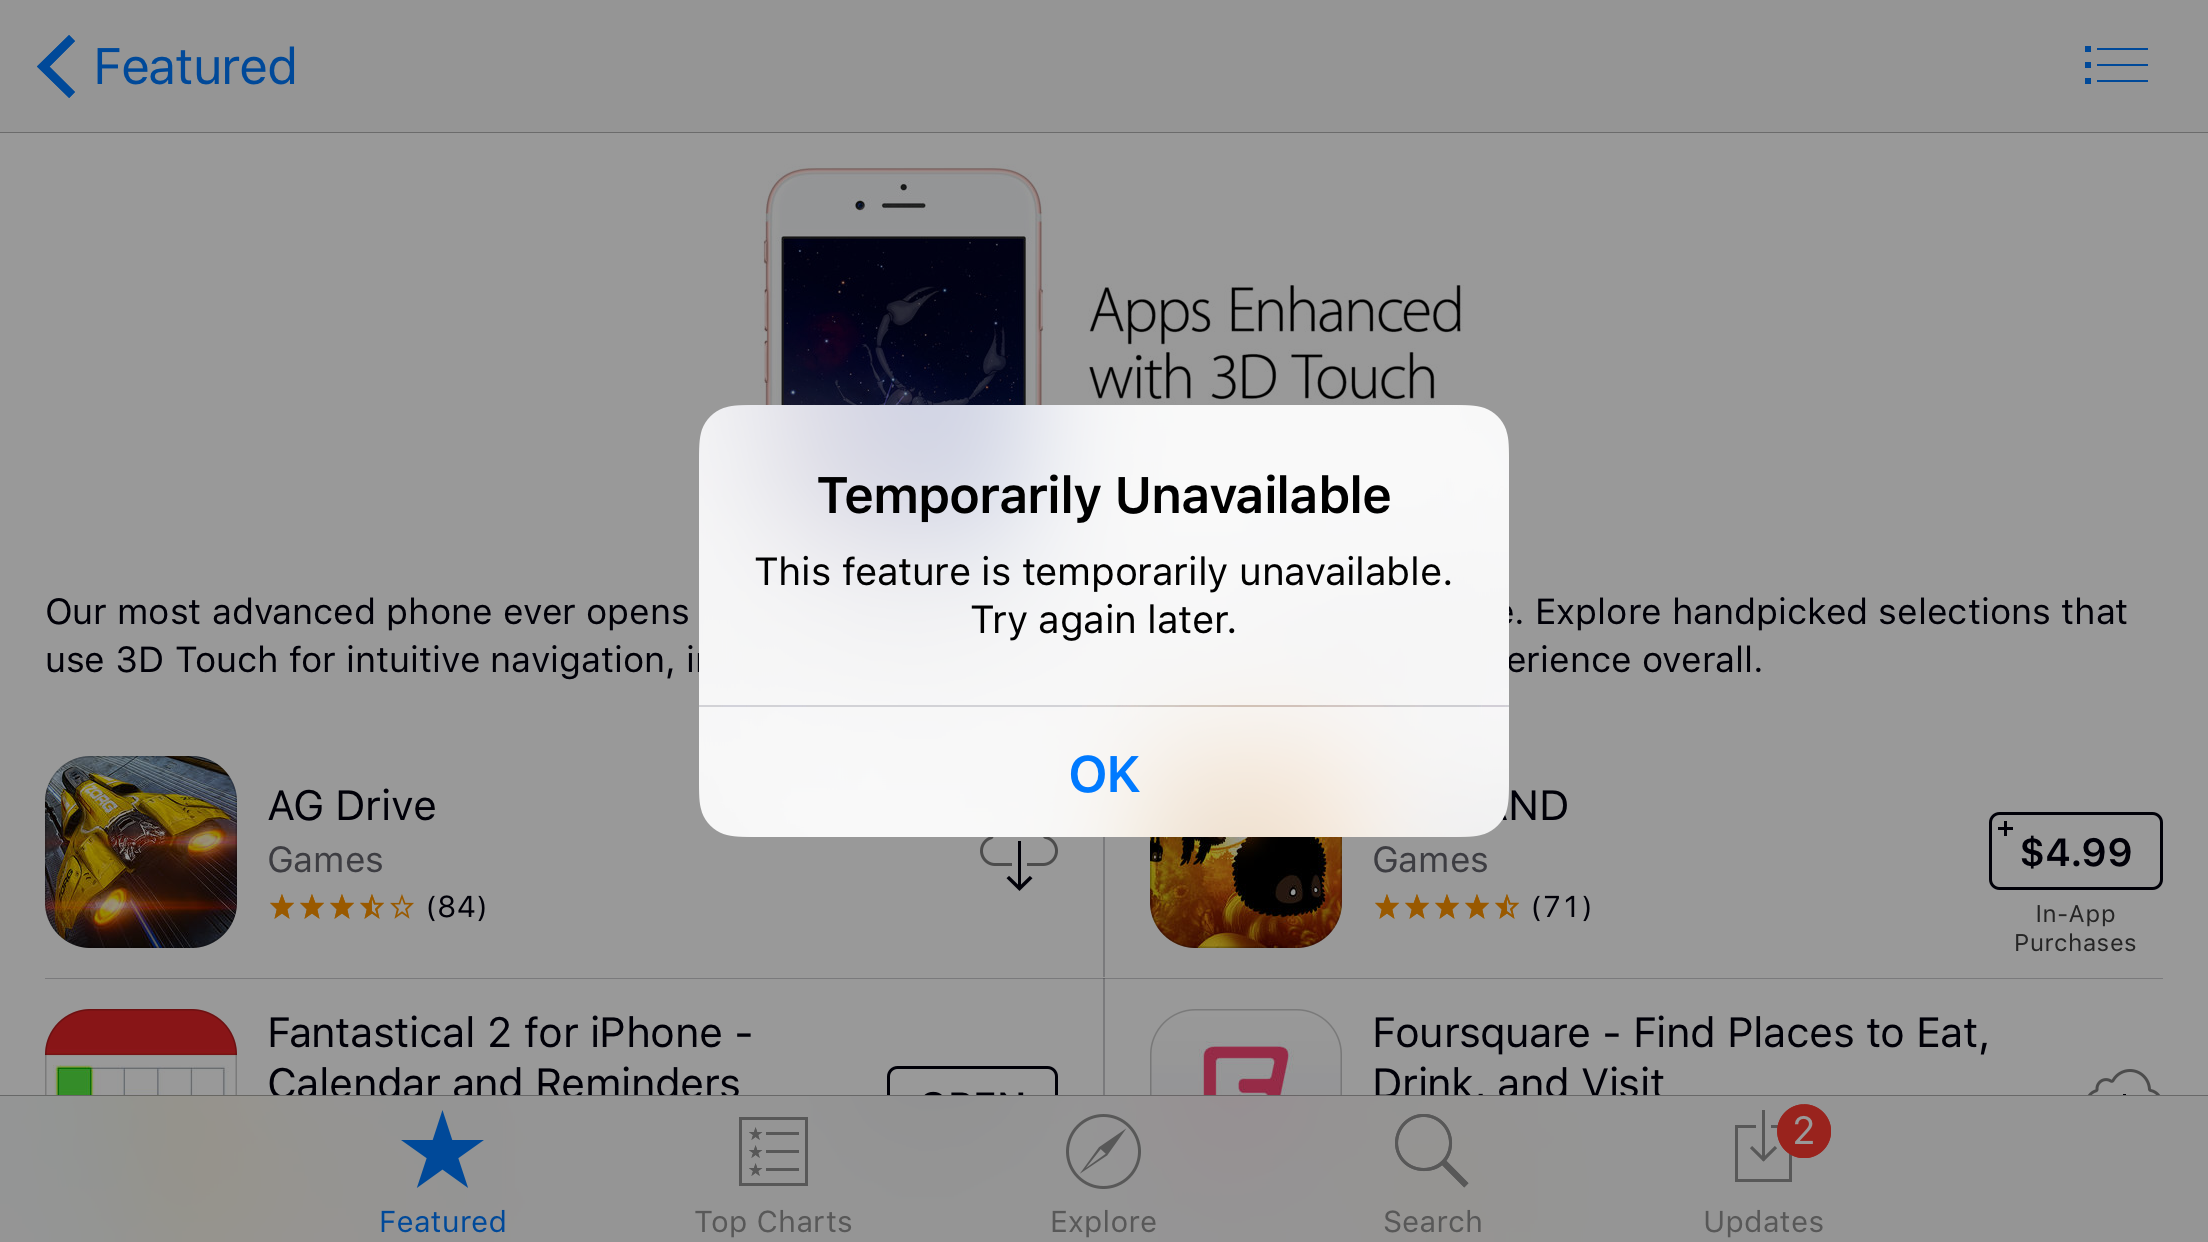Click OK to dismiss the dialog
The height and width of the screenshot is (1242, 2208).
(1104, 773)
